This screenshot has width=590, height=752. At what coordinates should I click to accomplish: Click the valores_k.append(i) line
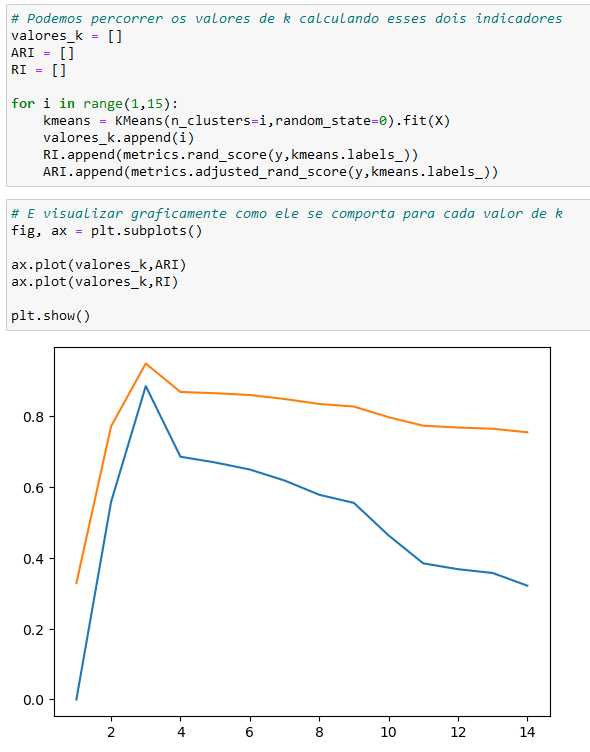coord(118,138)
